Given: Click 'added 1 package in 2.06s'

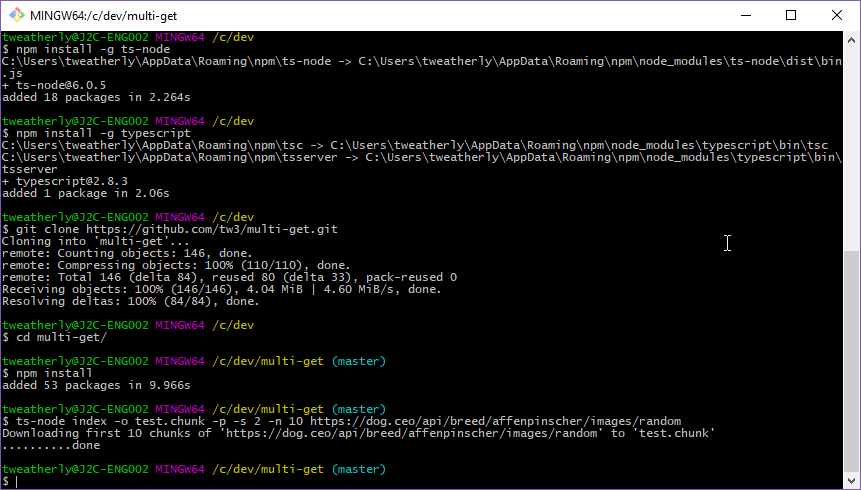Looking at the screenshot, I should [86, 193].
